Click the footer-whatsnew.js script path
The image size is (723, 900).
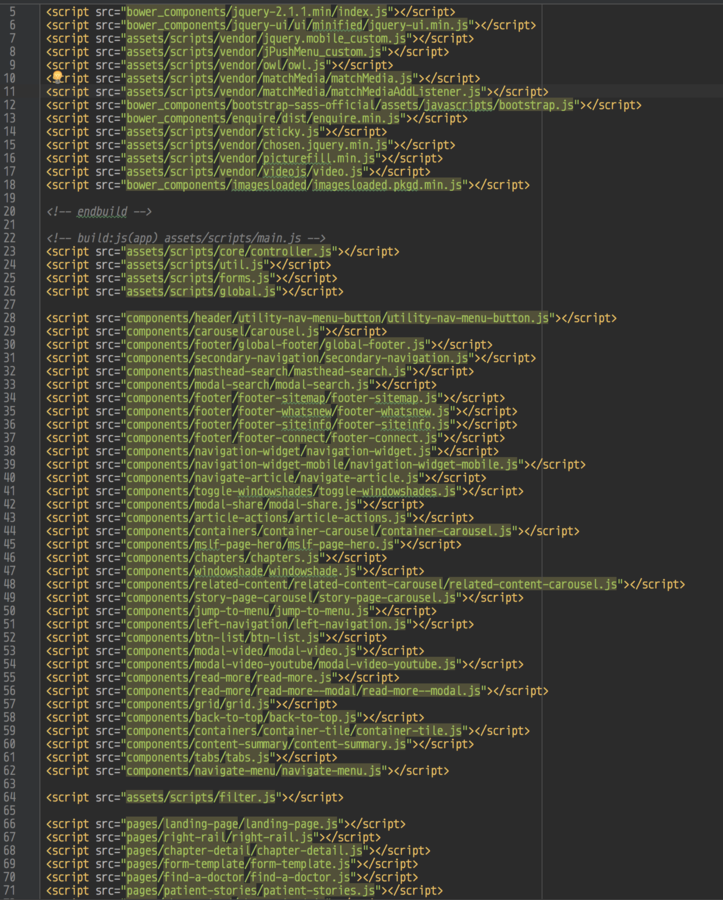click(x=288, y=411)
